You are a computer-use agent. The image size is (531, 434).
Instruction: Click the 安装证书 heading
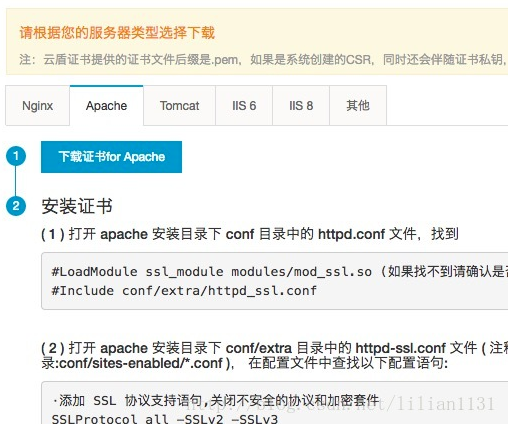pyautogui.click(x=77, y=206)
